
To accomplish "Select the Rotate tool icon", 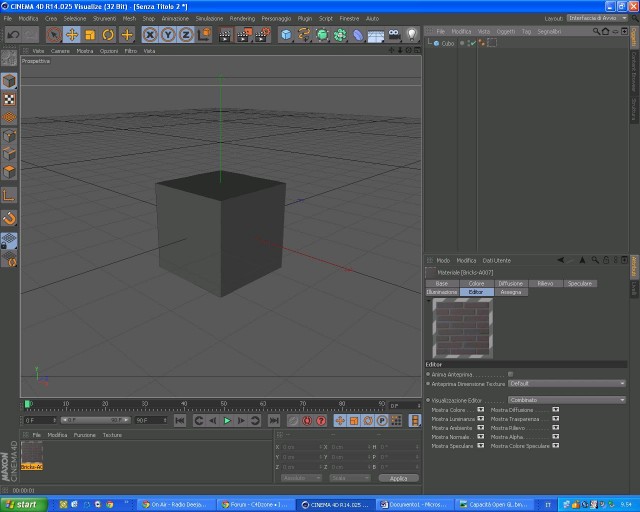I will pos(108,35).
